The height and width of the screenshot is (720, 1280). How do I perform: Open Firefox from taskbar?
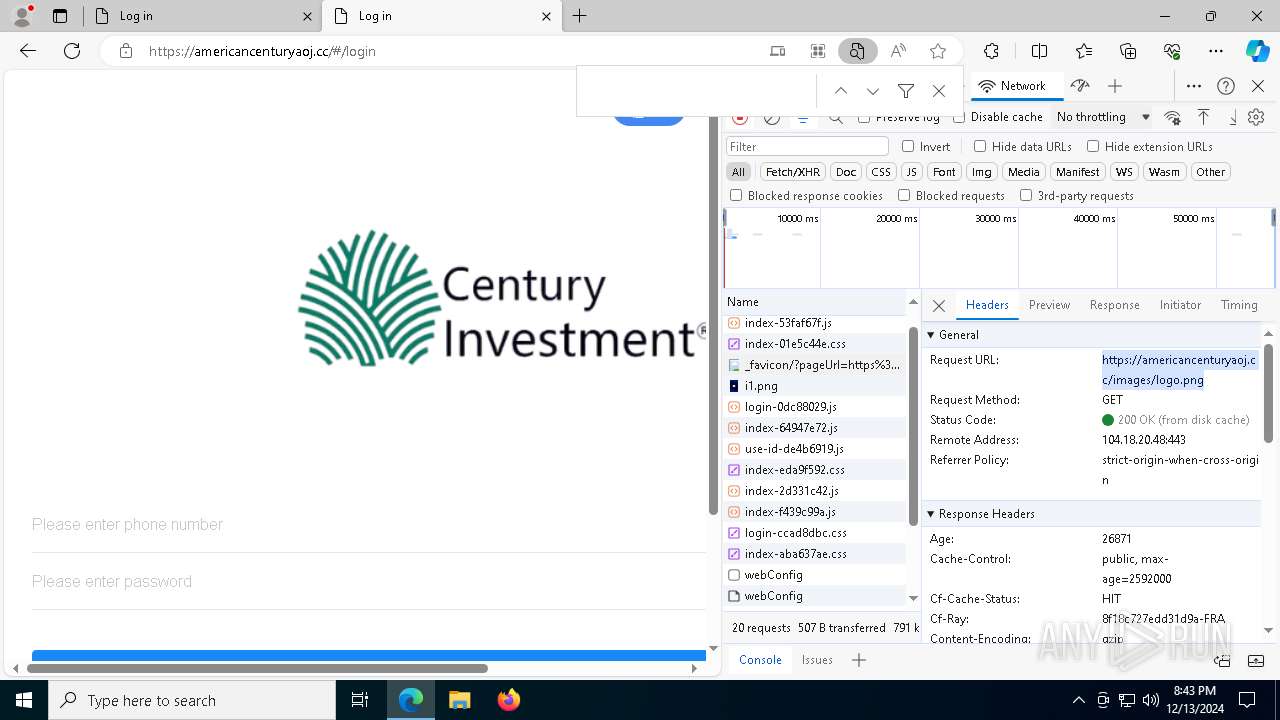point(508,700)
